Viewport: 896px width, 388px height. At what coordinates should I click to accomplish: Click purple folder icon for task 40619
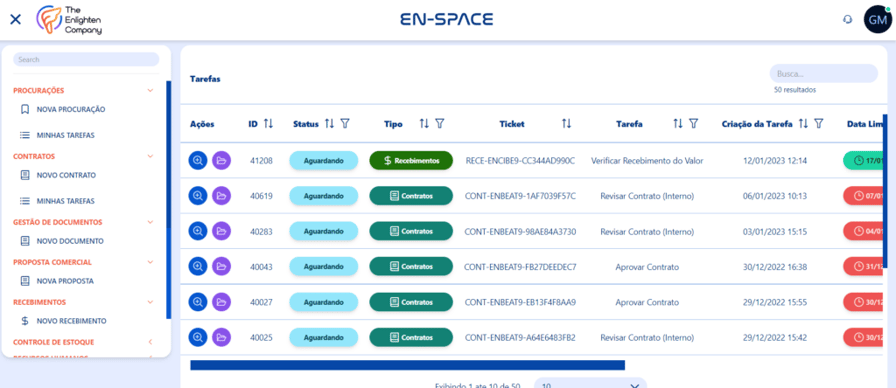[x=222, y=196]
